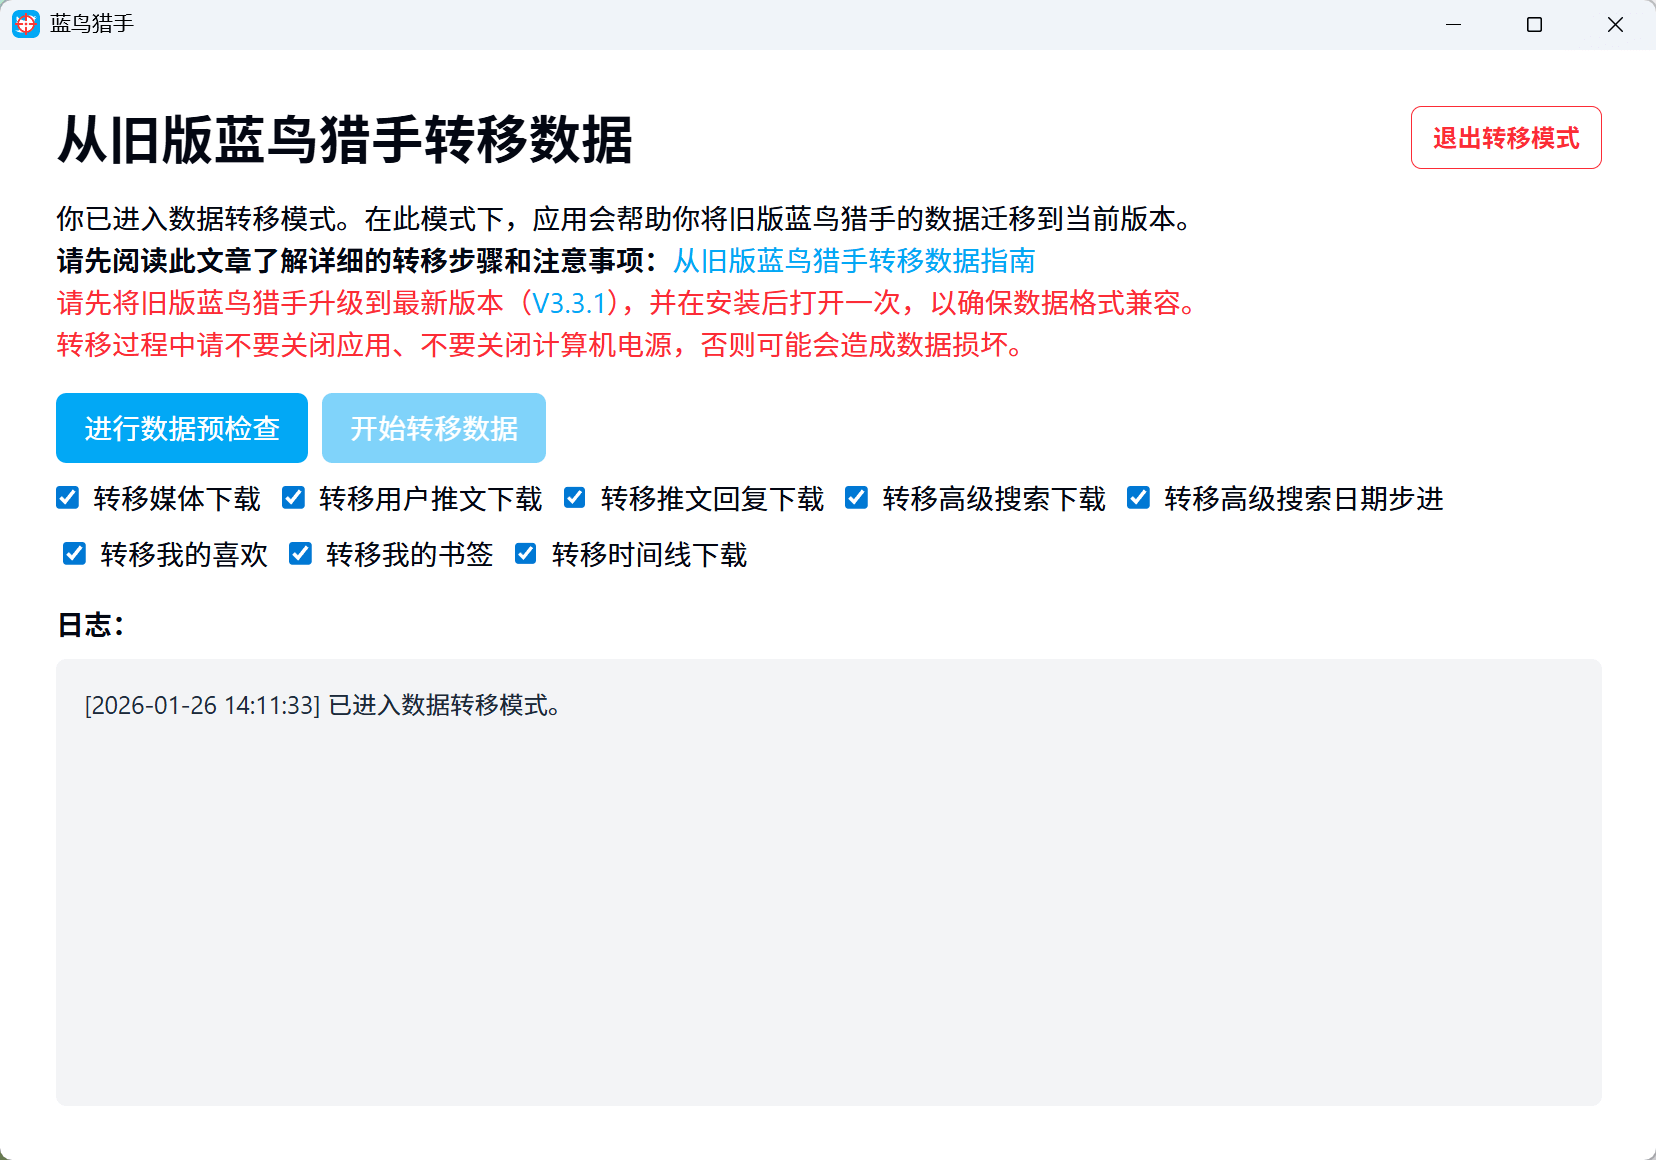
Task: Uncheck the 转移我的喜欢 checkbox
Action: pyautogui.click(x=75, y=554)
